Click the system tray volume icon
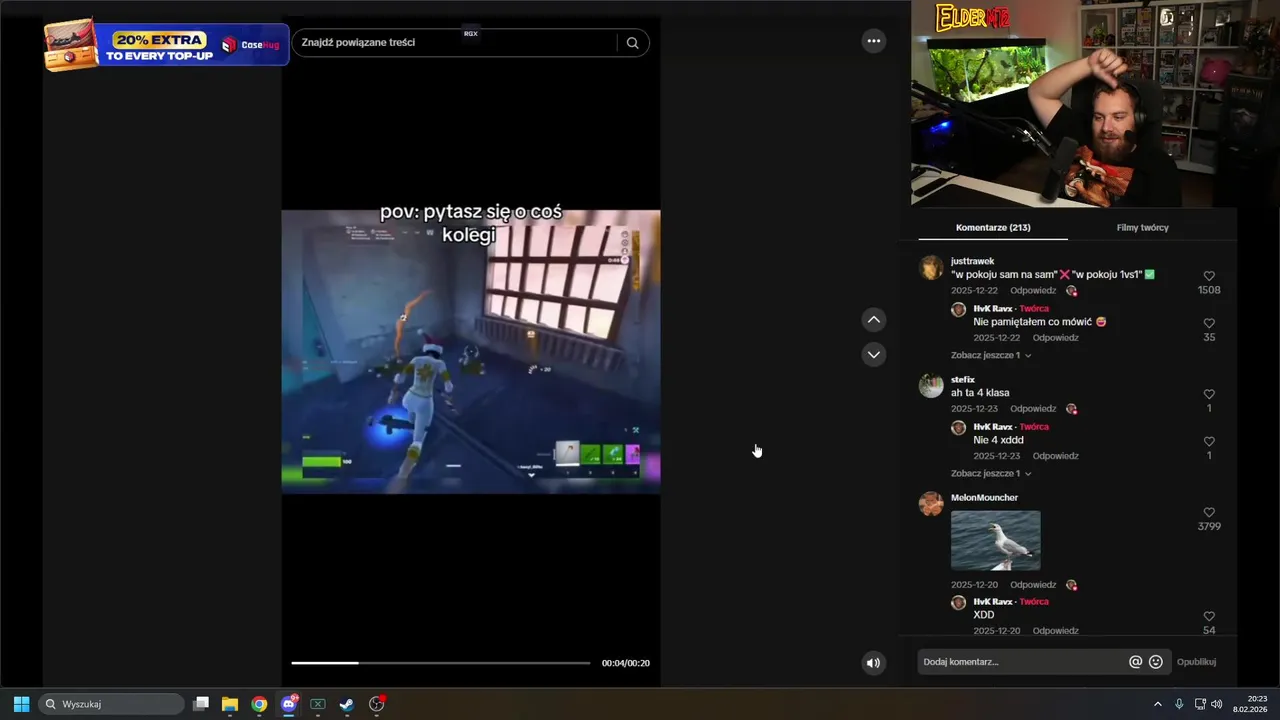The image size is (1280, 720). coord(1217,704)
